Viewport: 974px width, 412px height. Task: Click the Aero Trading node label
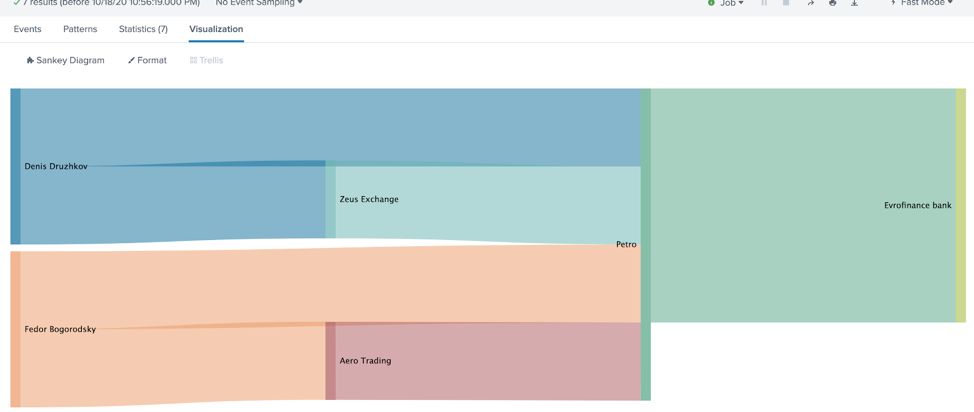(365, 360)
